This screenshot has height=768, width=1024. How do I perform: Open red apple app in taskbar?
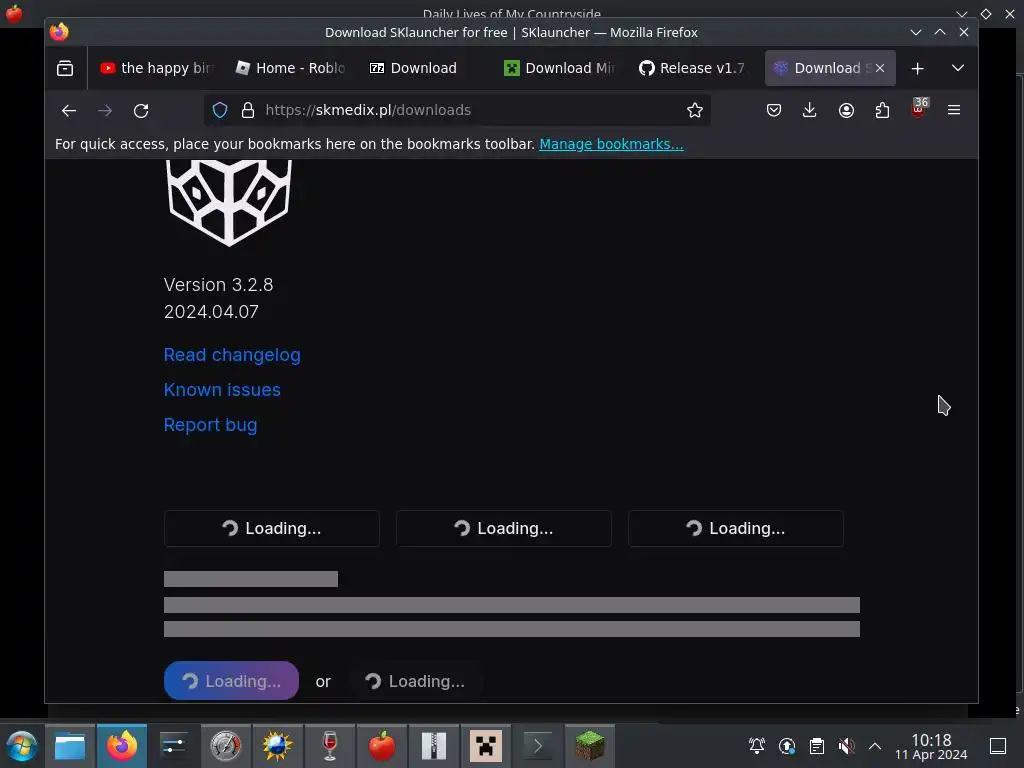381,746
